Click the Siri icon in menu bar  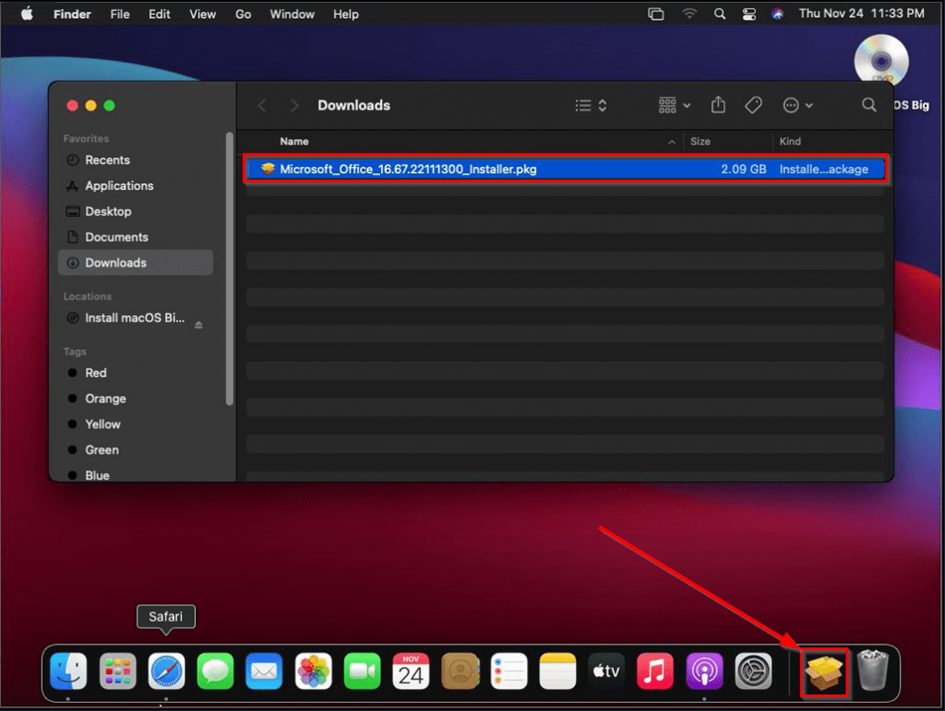(x=778, y=14)
